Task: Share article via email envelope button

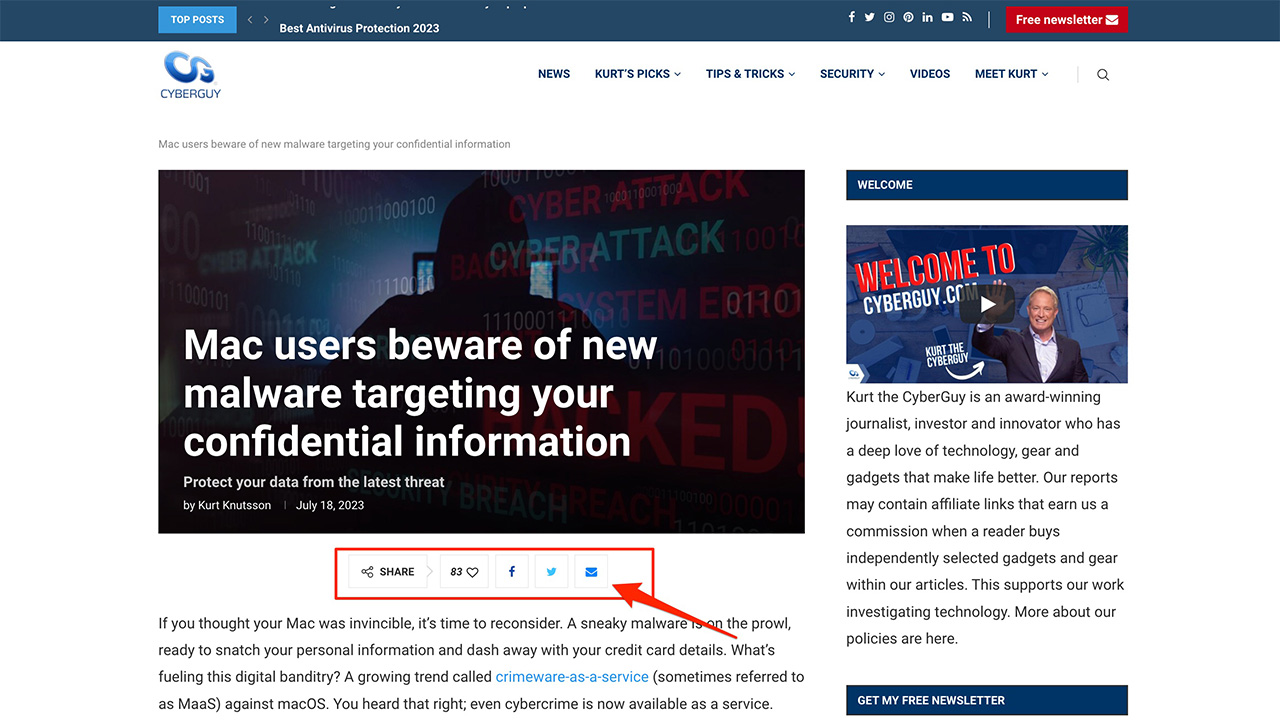Action: 591,572
